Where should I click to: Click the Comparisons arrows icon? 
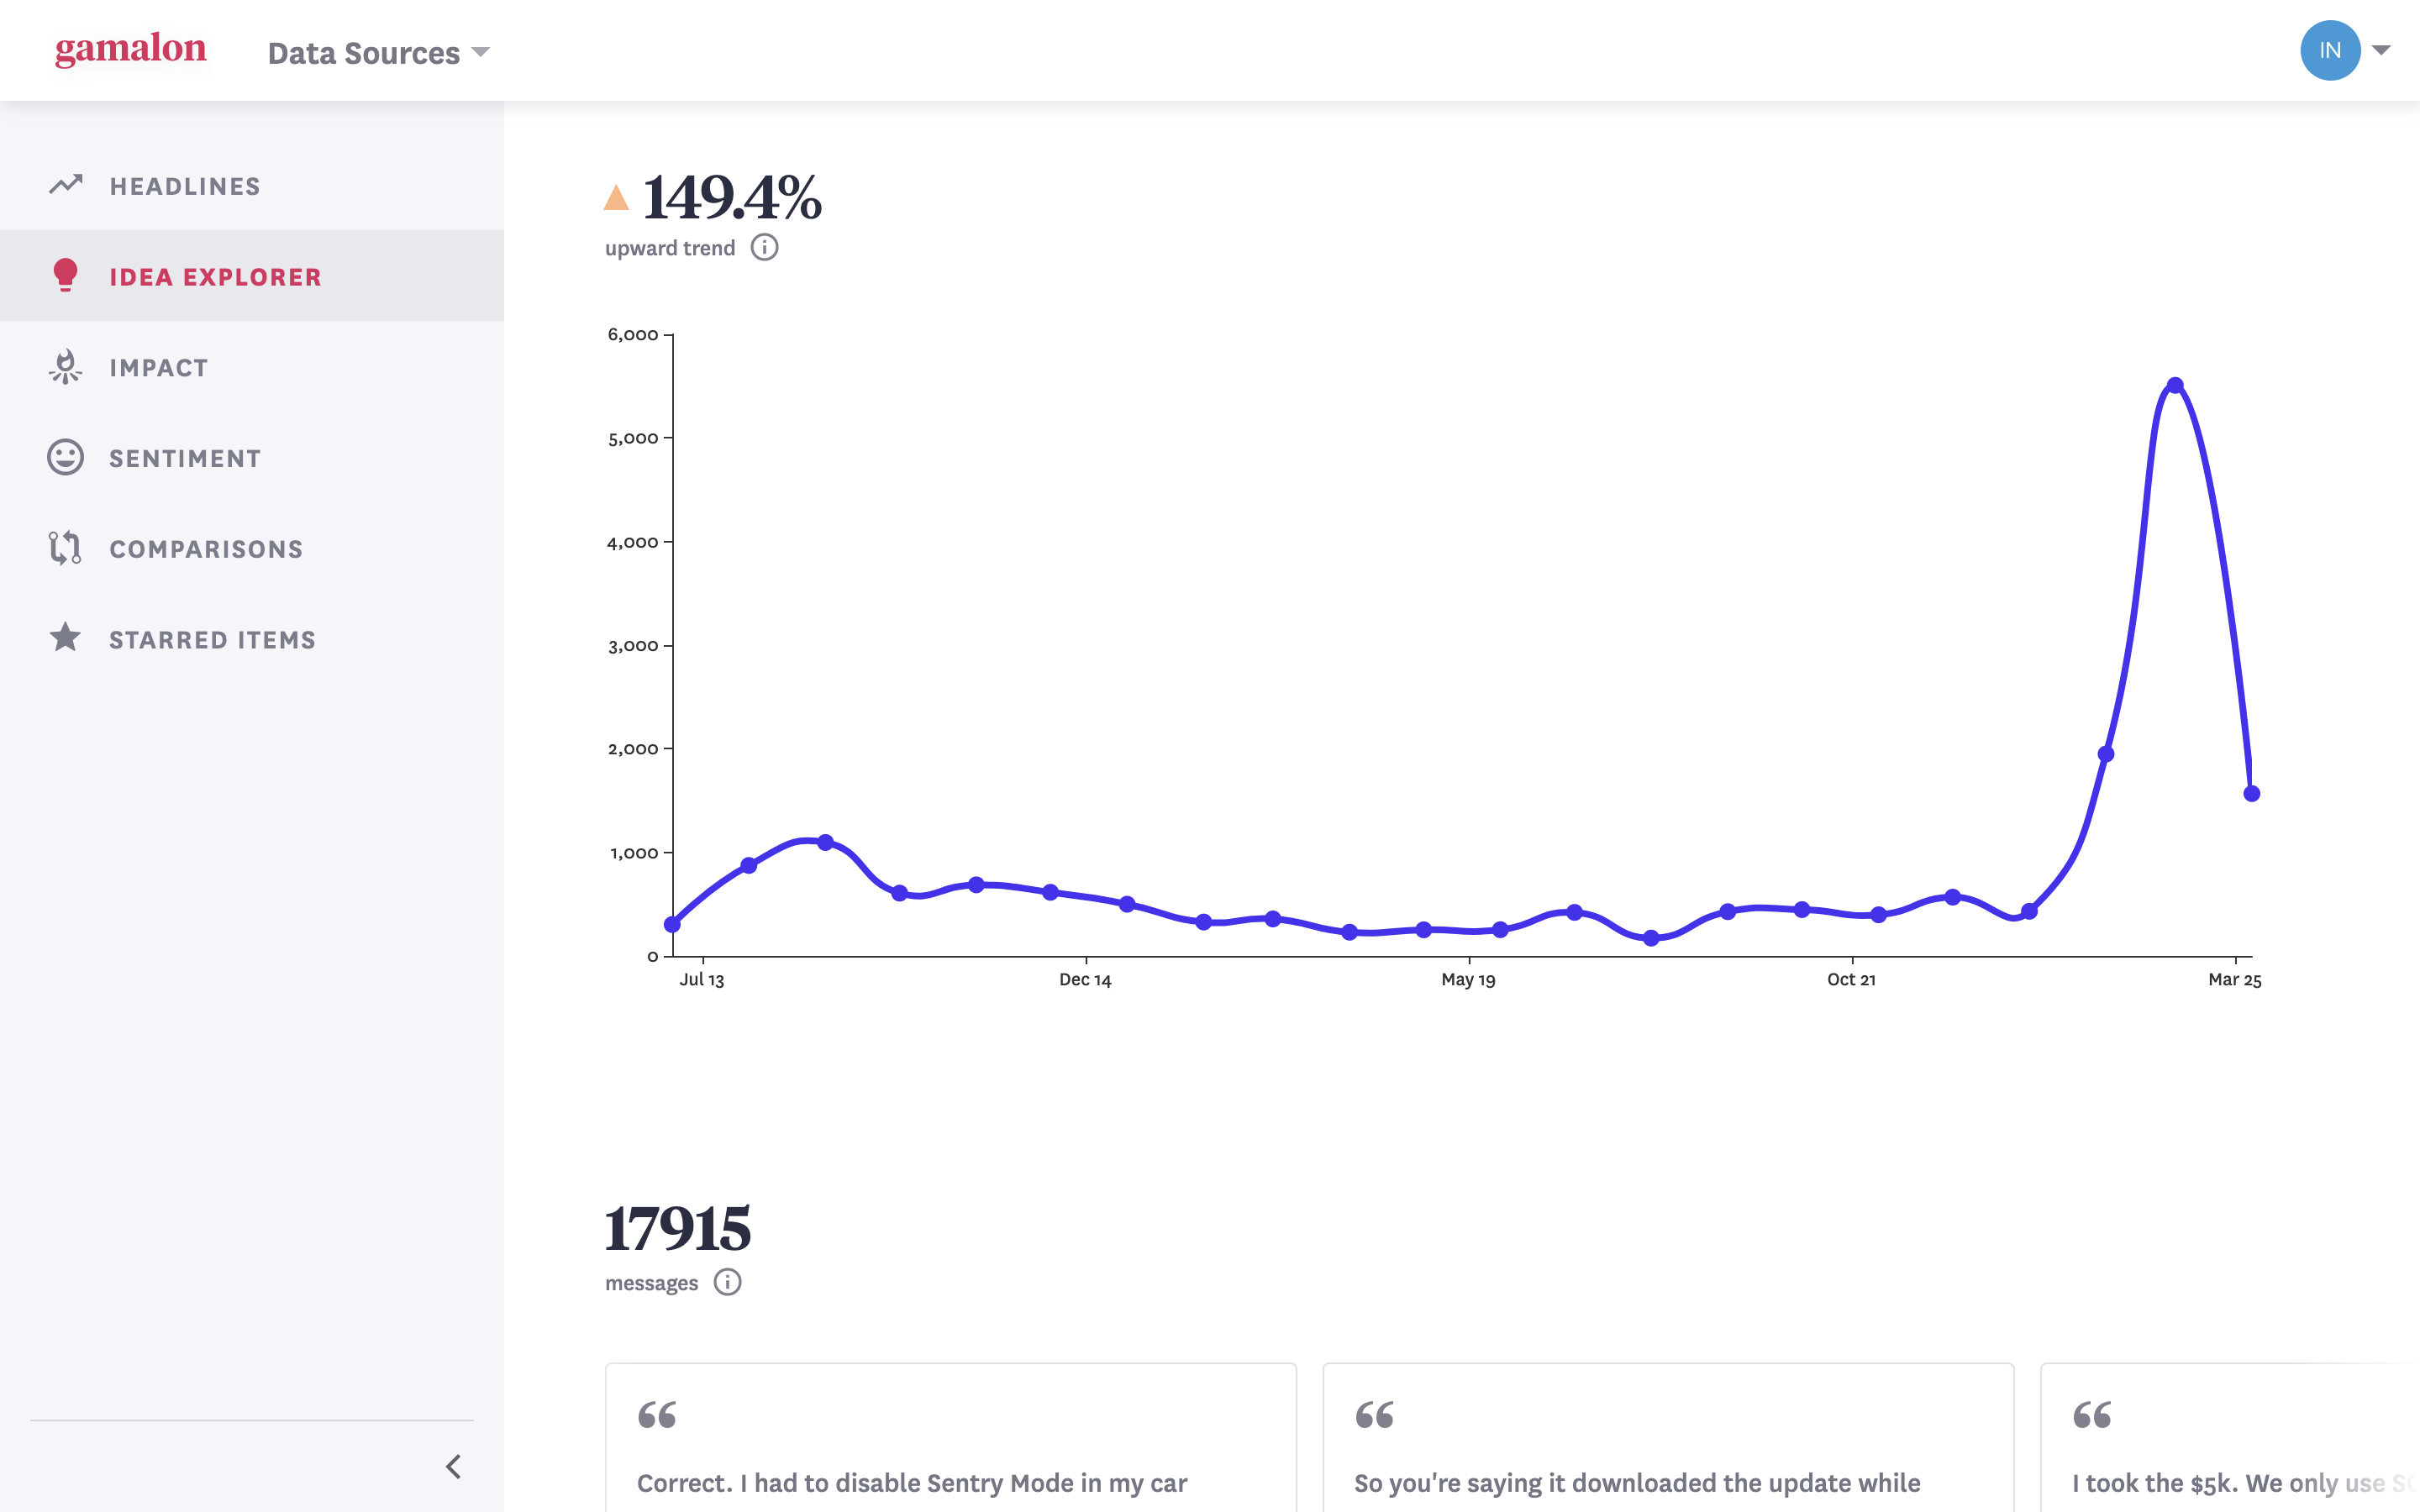[x=66, y=548]
